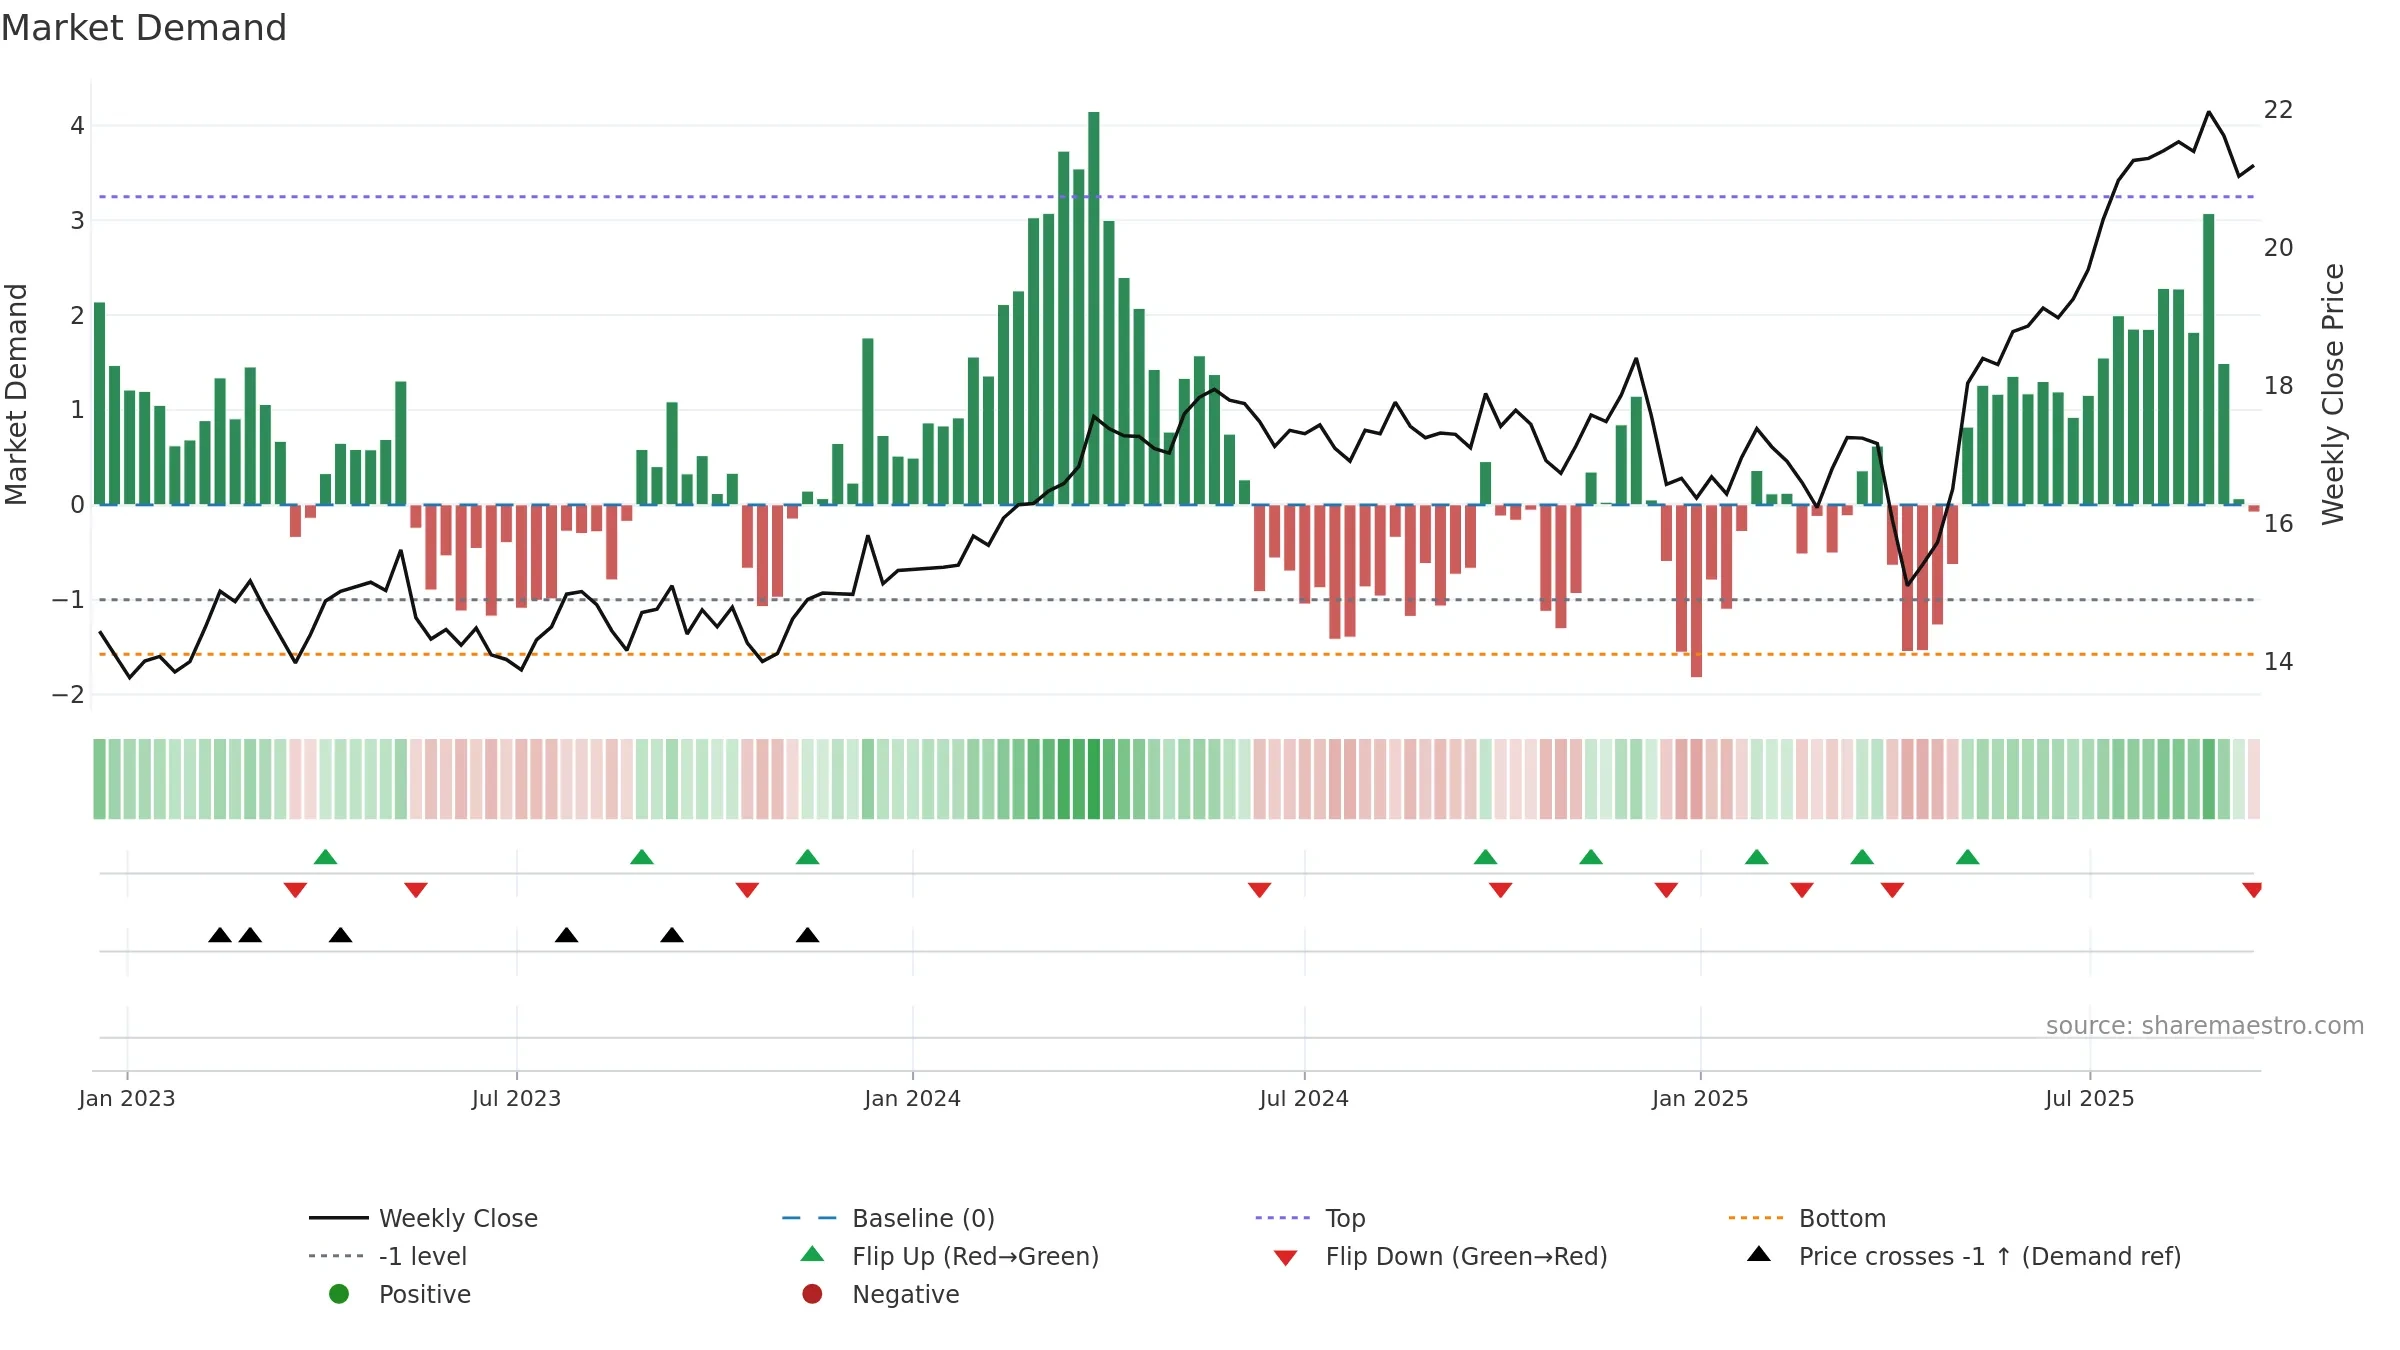Screen dimensions: 2400x1350
Task: Toggle the -1 level legend entry
Action: click(388, 1256)
